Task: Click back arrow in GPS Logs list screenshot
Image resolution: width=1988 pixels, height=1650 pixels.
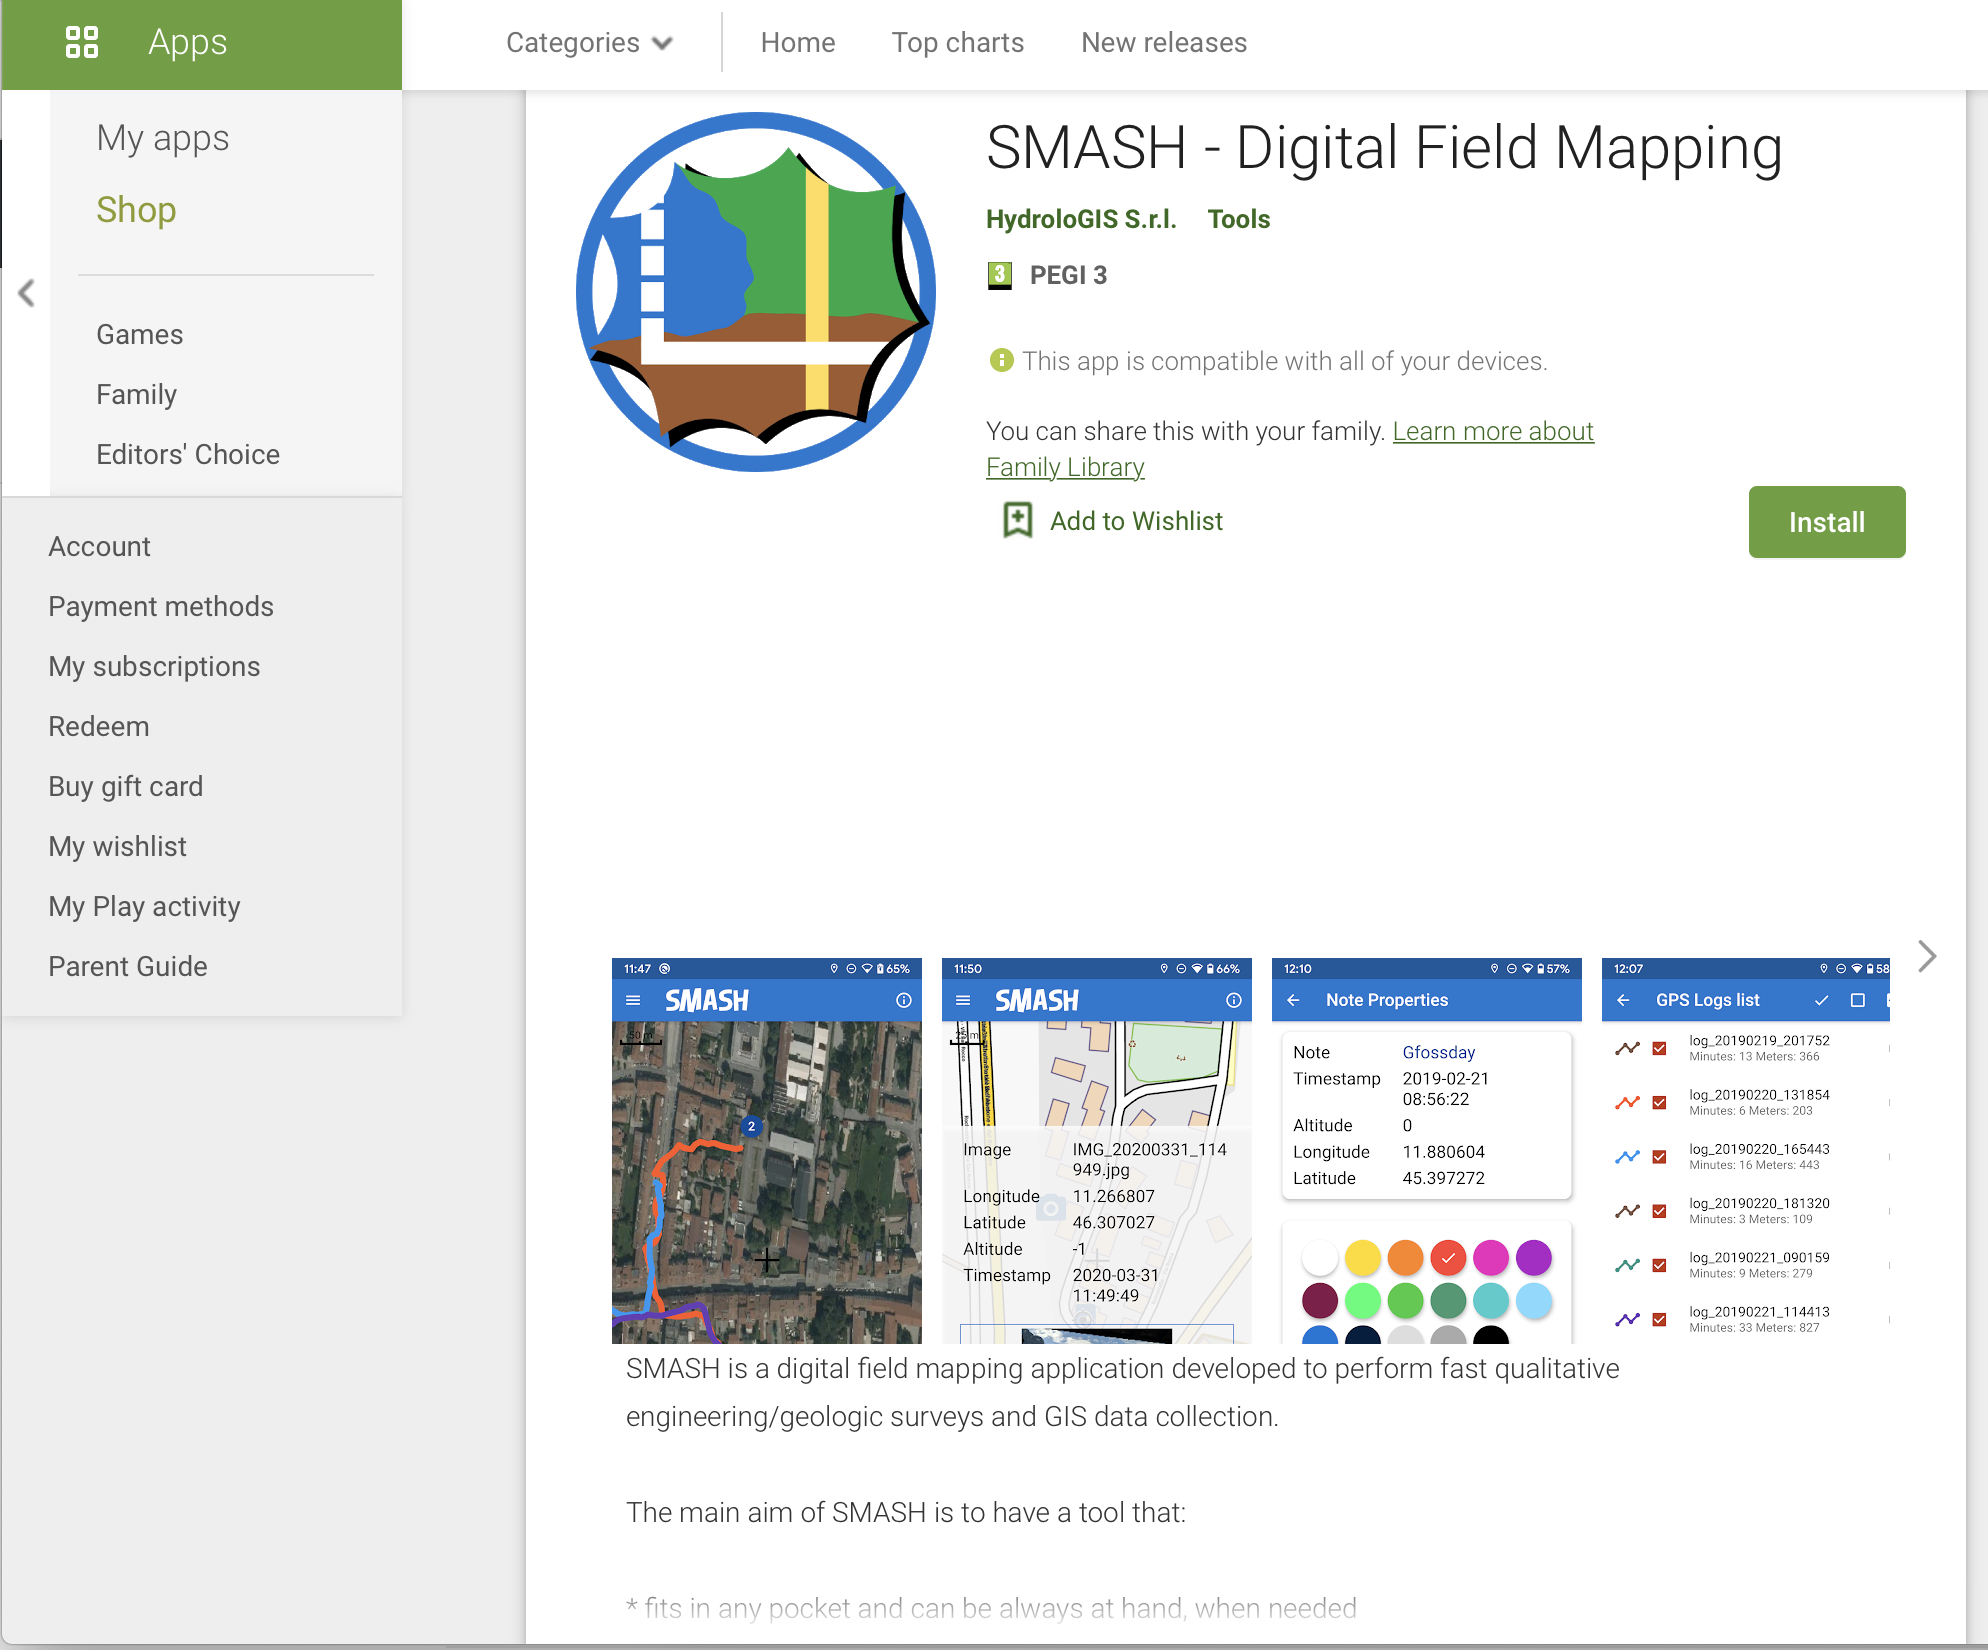Action: (x=1623, y=1000)
